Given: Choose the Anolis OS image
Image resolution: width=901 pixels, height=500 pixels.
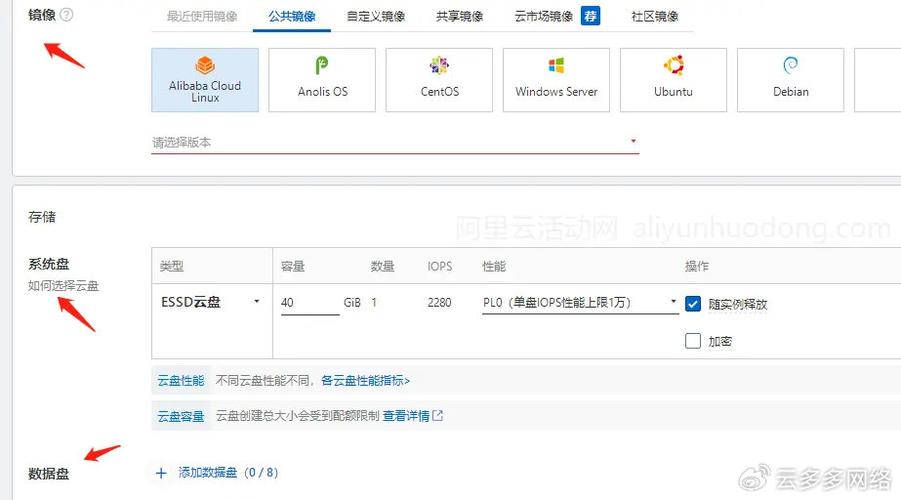Looking at the screenshot, I should point(322,80).
